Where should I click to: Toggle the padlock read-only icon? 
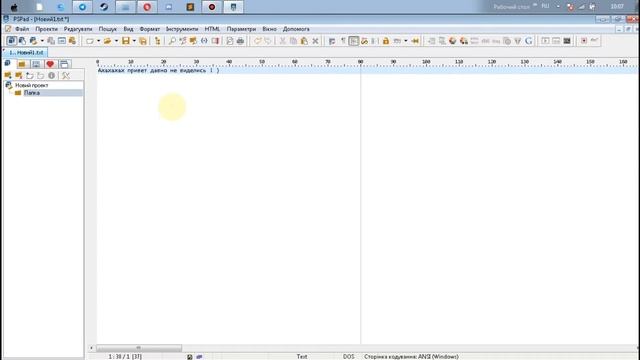tap(386, 41)
